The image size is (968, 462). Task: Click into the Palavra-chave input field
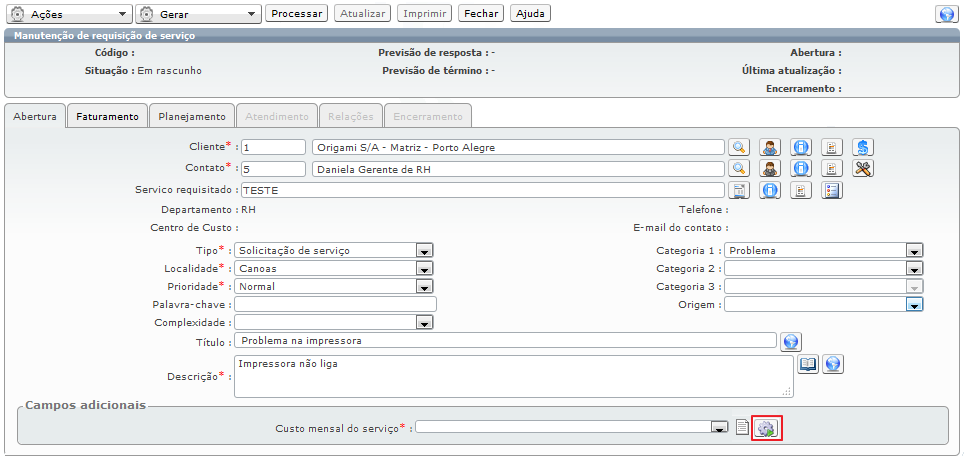coord(335,305)
